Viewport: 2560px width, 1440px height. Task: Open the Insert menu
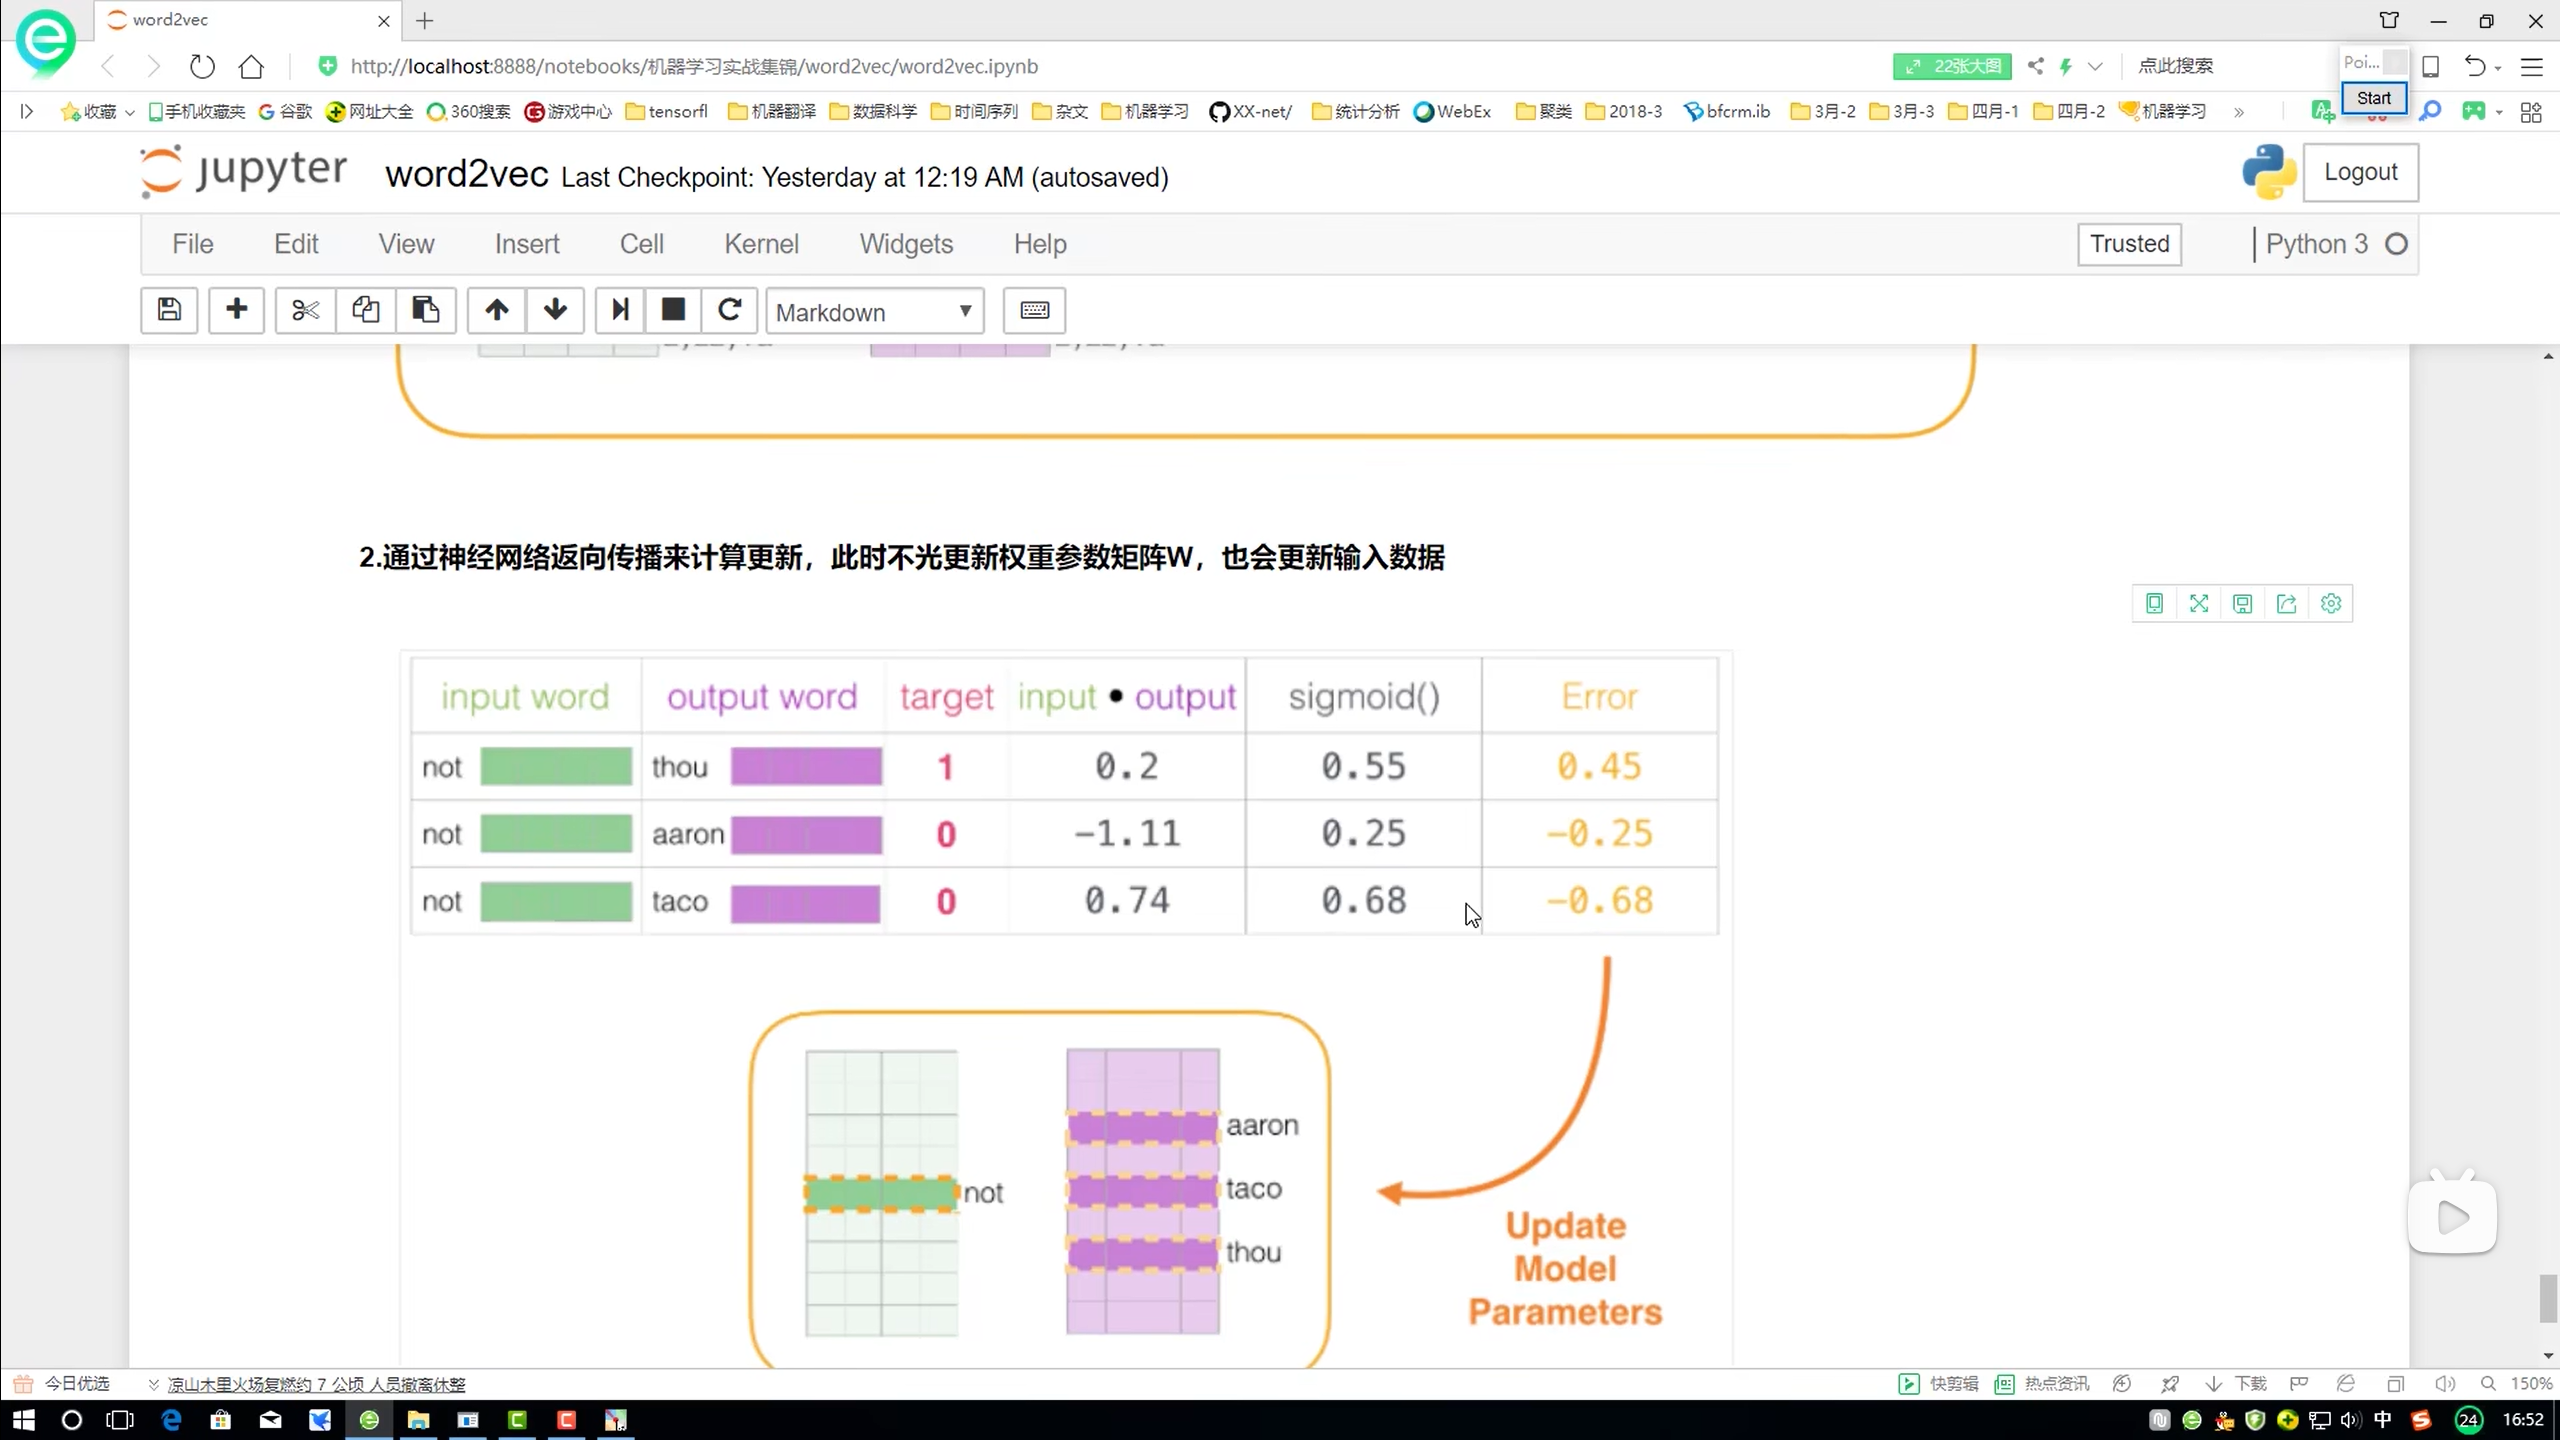tap(527, 244)
